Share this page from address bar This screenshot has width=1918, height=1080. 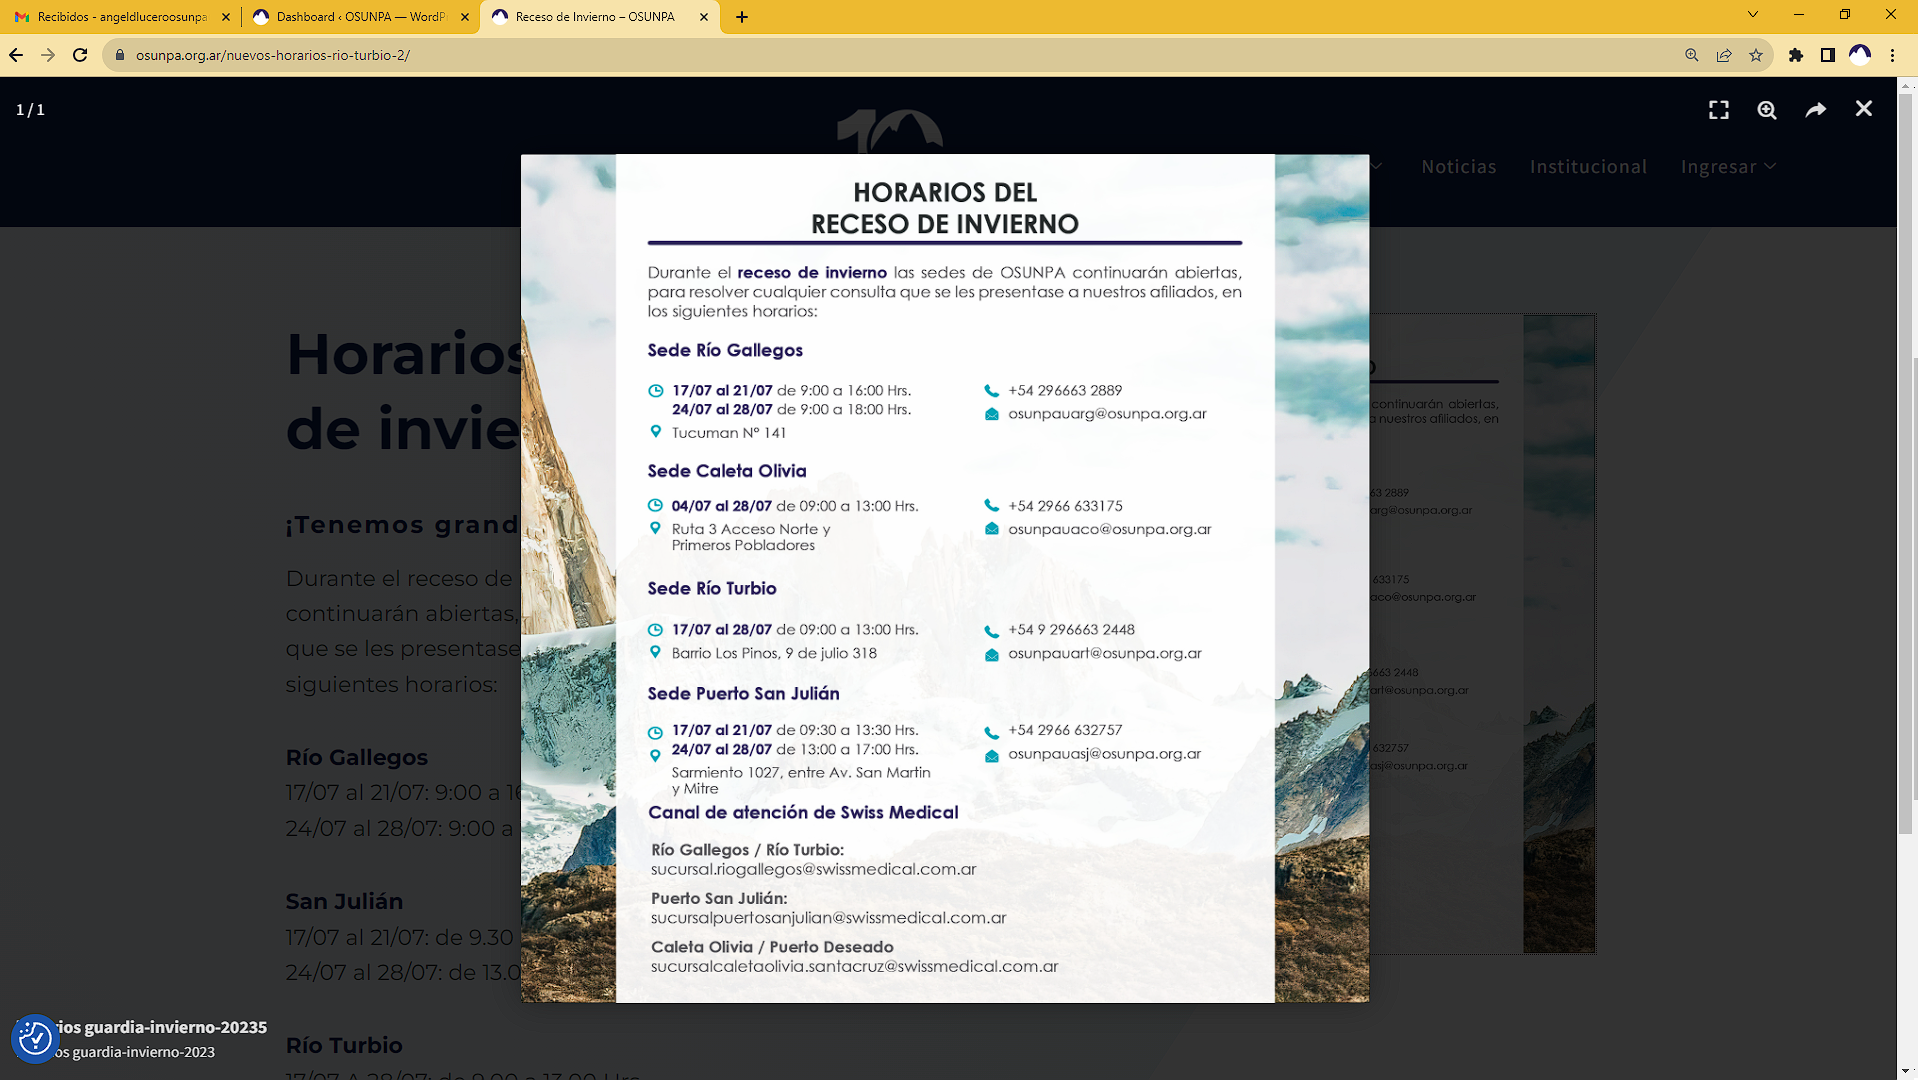coord(1724,55)
